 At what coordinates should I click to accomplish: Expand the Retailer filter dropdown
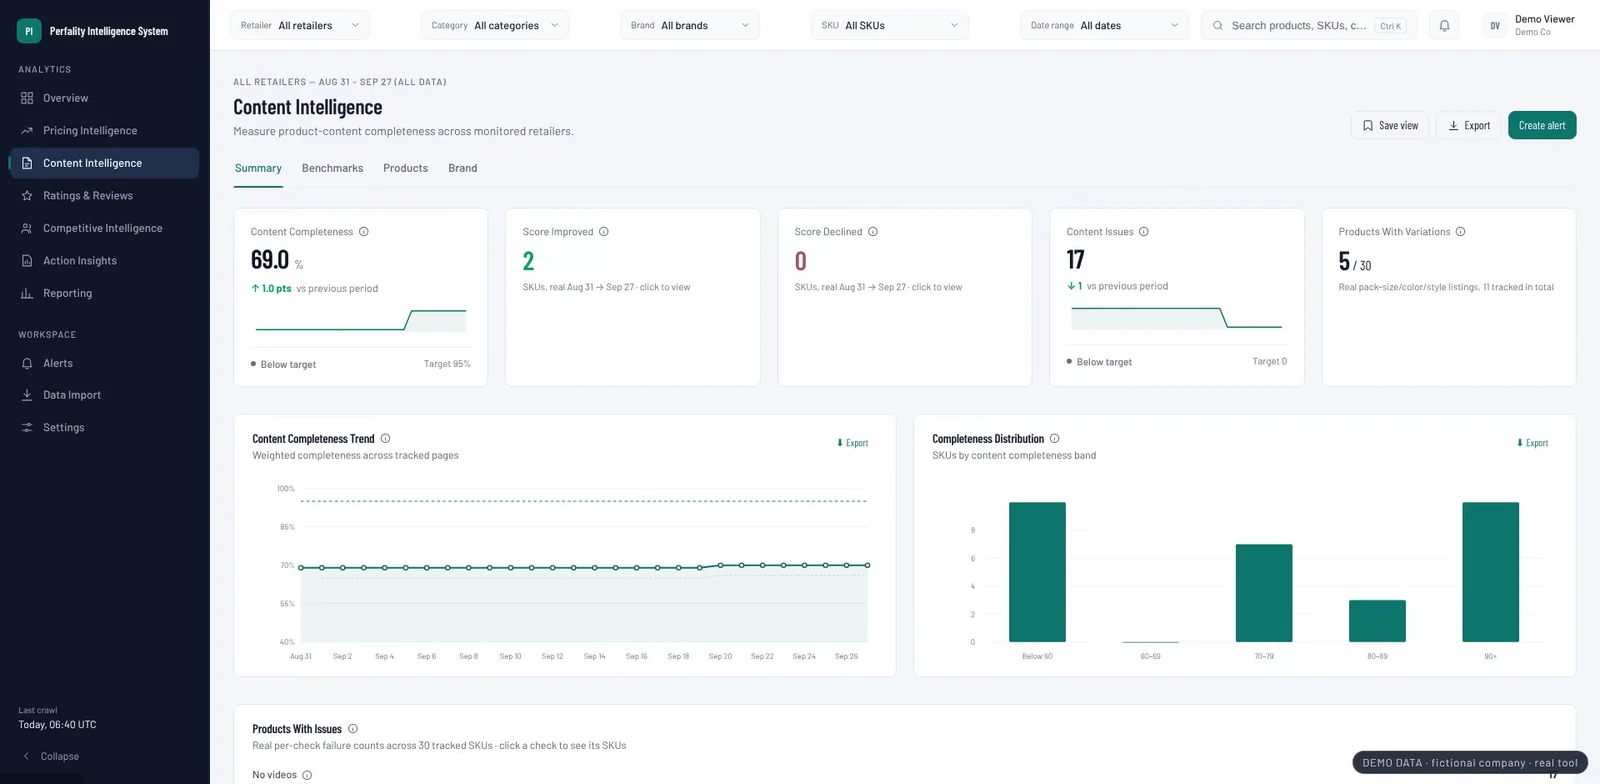[x=300, y=26]
